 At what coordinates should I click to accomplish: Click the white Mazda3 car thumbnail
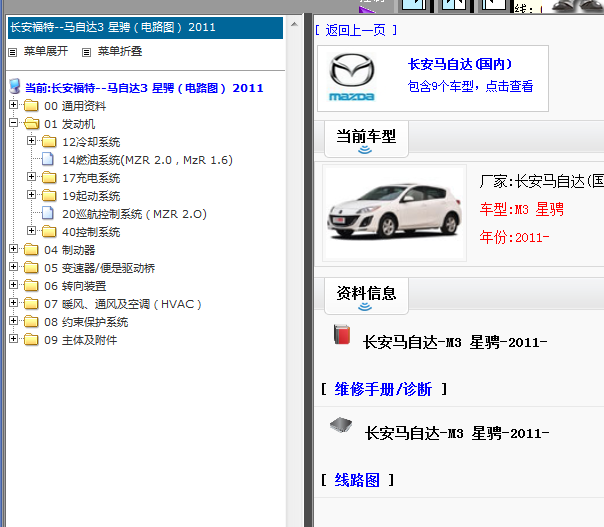pyautogui.click(x=394, y=213)
